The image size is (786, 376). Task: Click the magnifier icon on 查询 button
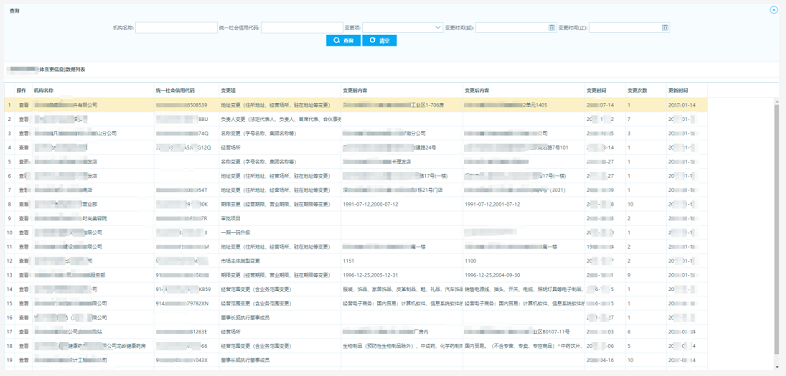(336, 41)
